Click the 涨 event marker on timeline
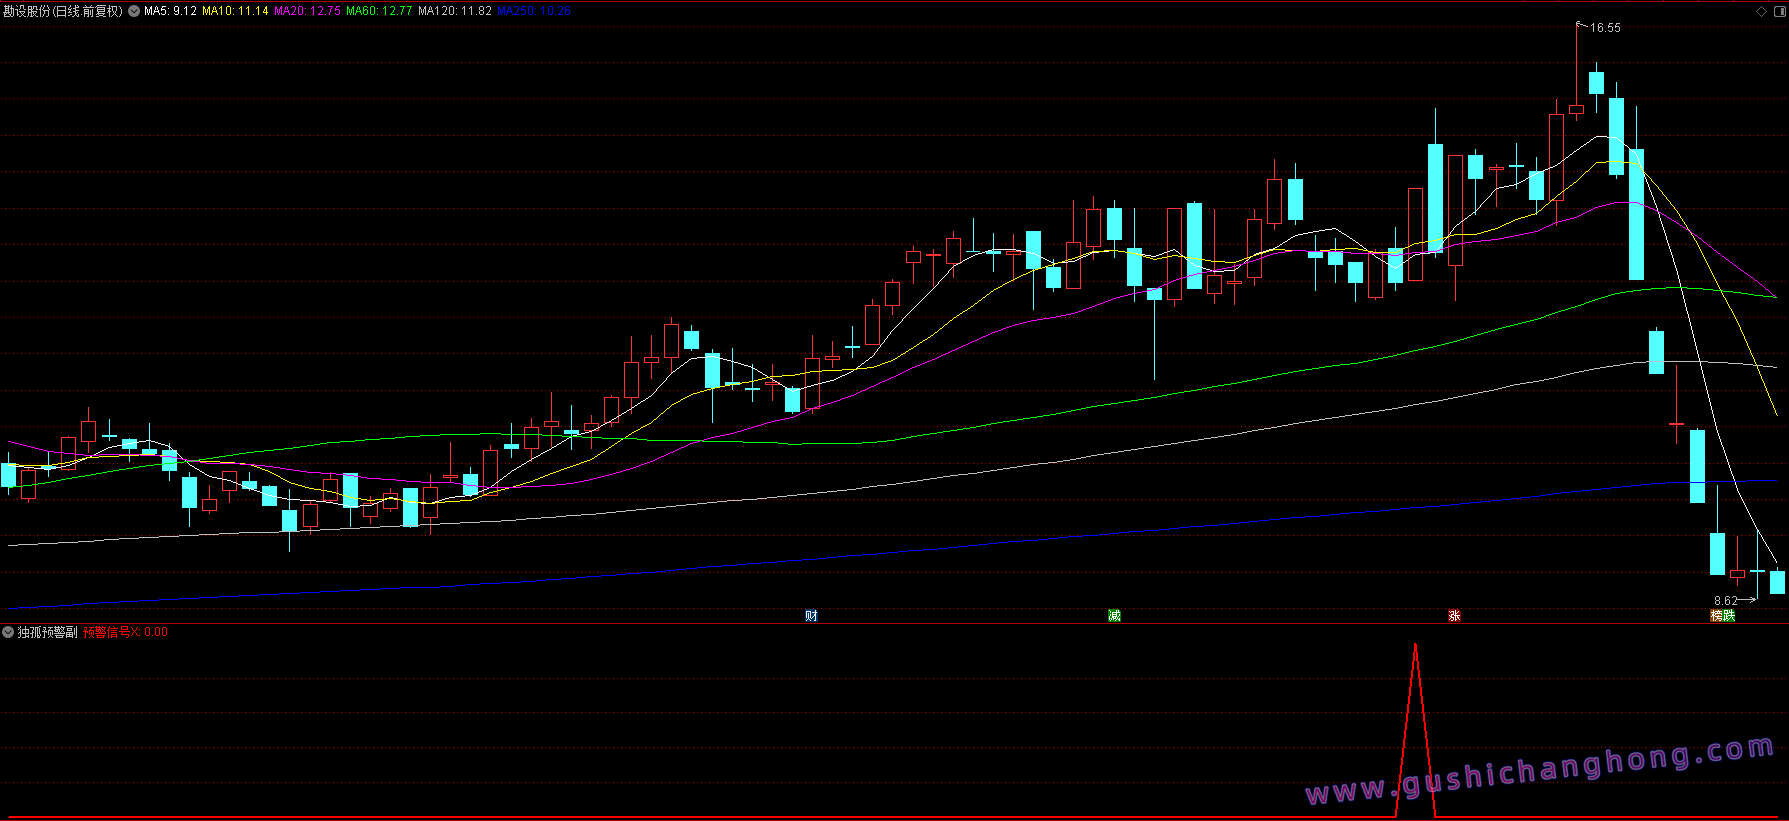This screenshot has height=821, width=1789. 1454,615
